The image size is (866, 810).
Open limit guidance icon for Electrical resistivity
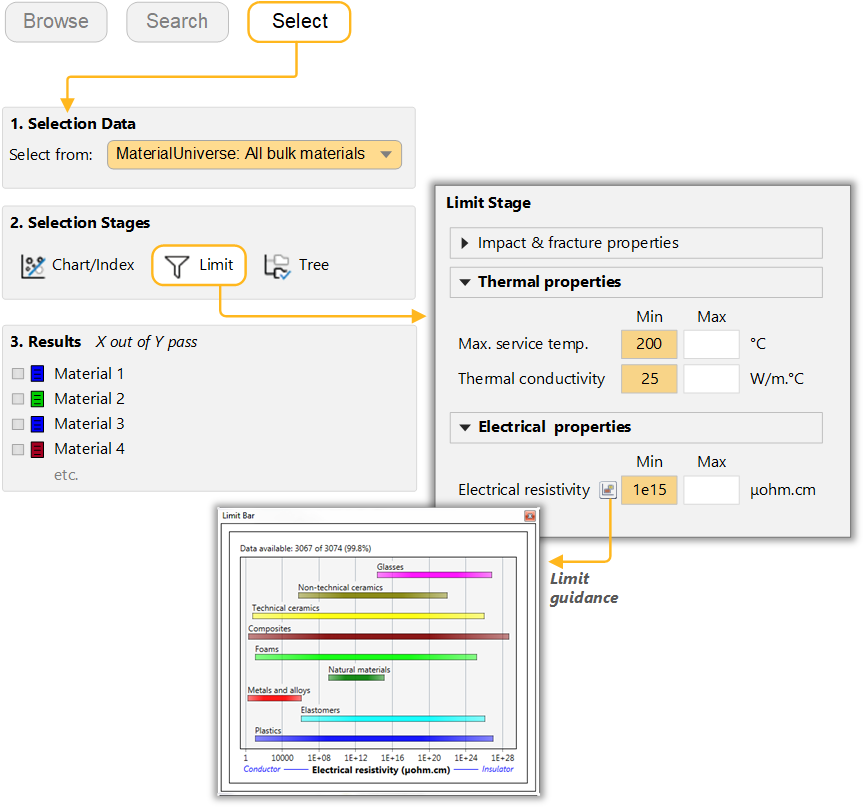point(607,490)
